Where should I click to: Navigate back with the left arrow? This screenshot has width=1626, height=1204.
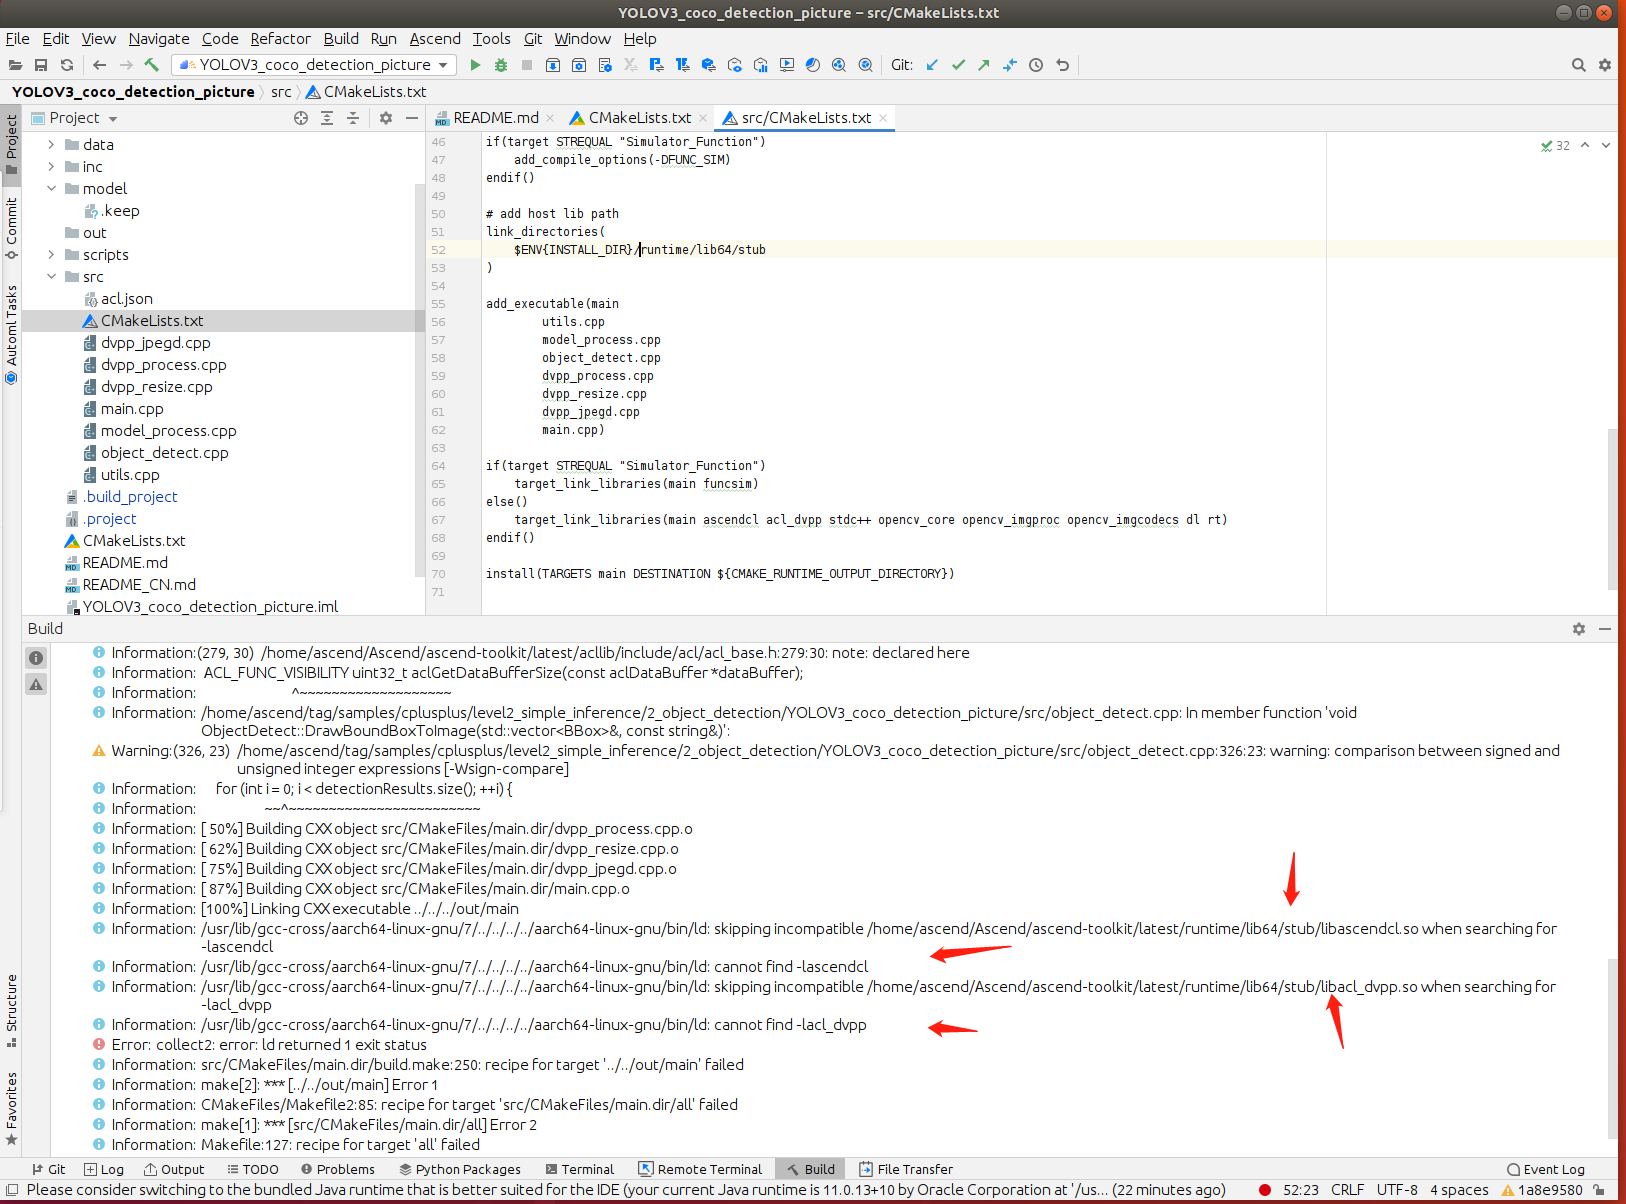[99, 65]
